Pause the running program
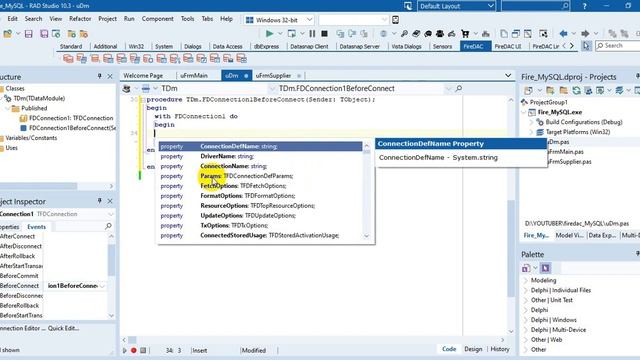 click(312, 34)
